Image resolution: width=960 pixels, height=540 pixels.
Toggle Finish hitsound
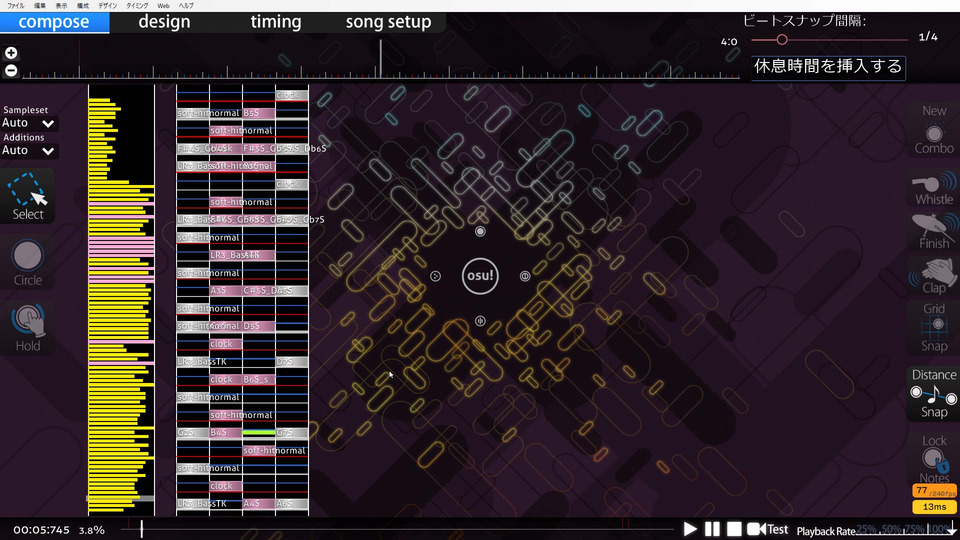pyautogui.click(x=934, y=231)
